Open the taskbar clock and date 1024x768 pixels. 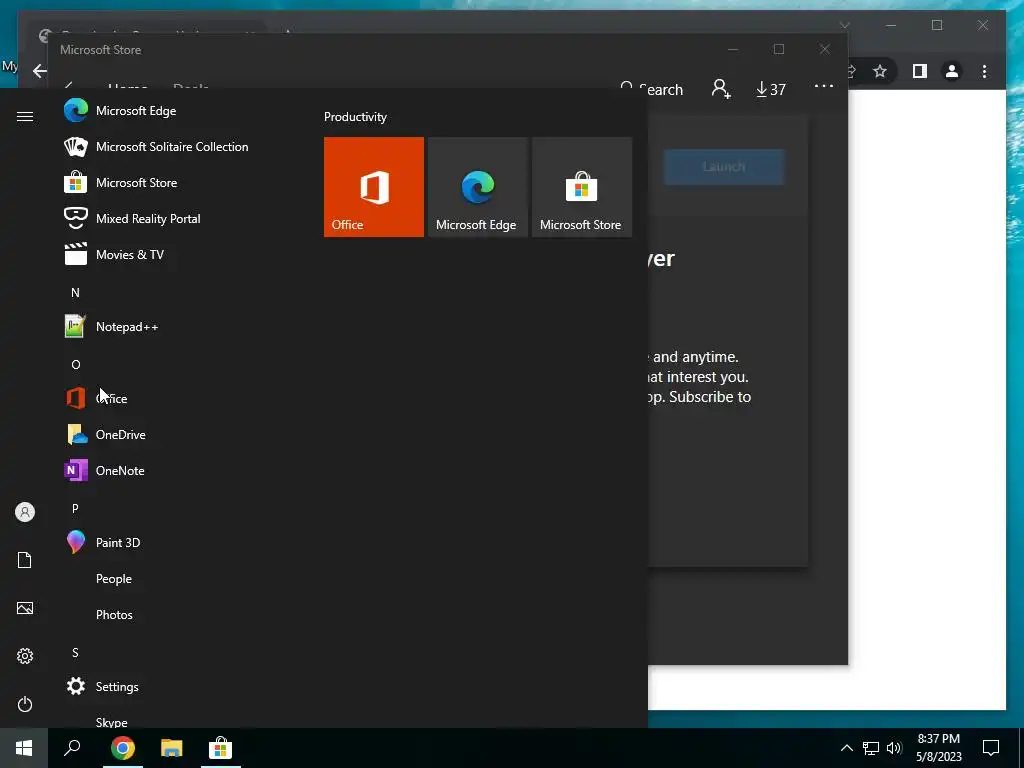click(938, 748)
